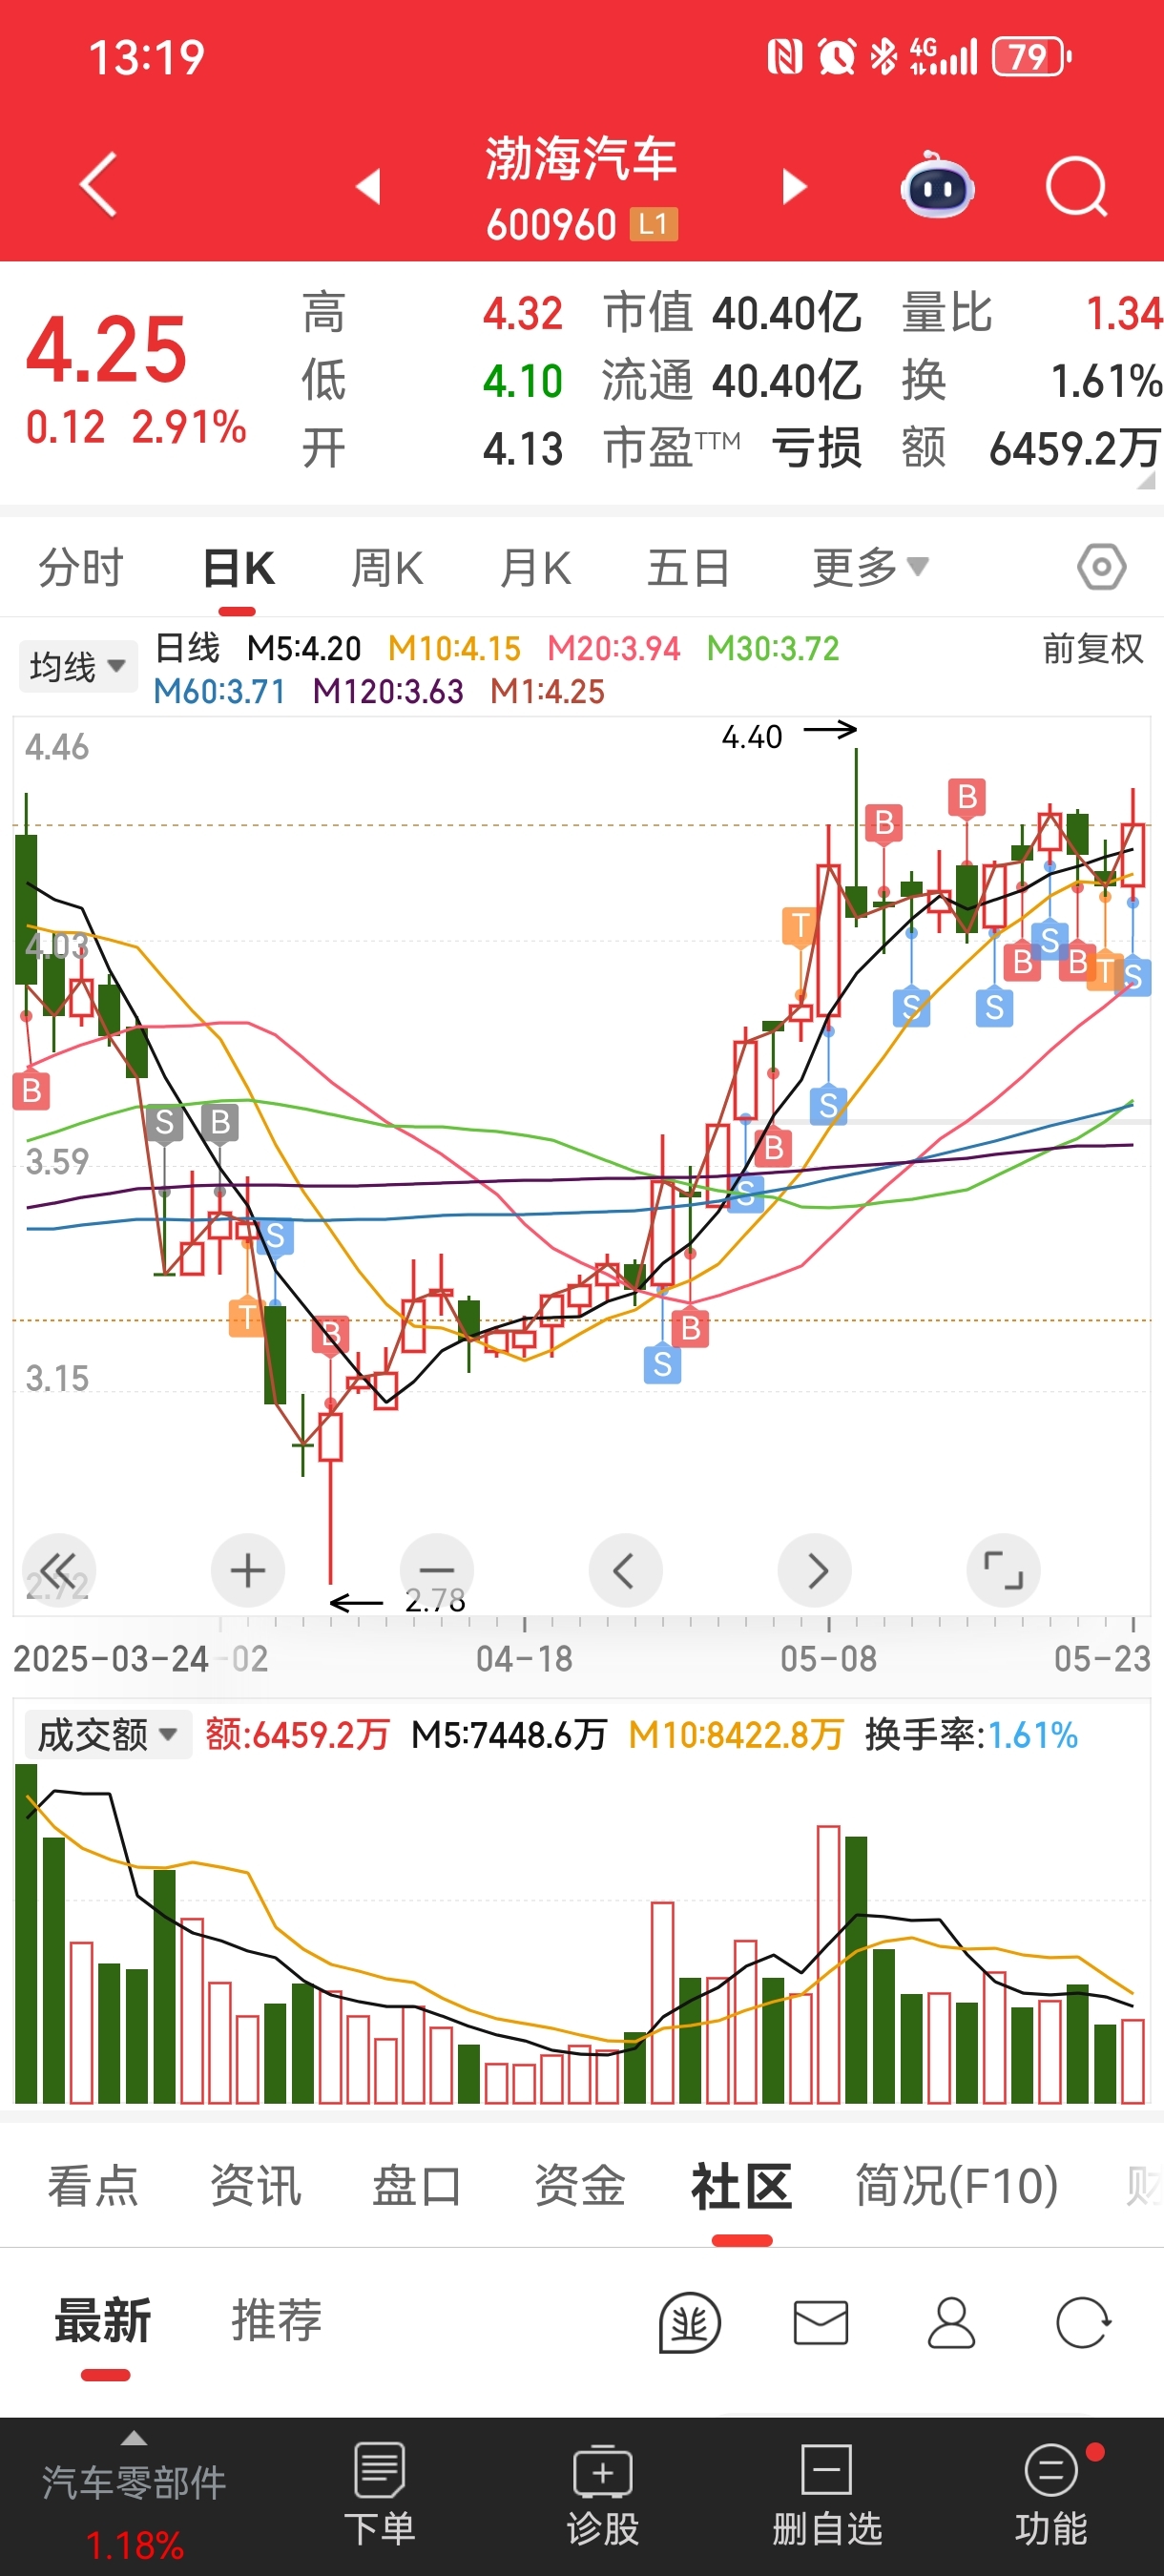Open the 盘口 tab

point(417,2185)
